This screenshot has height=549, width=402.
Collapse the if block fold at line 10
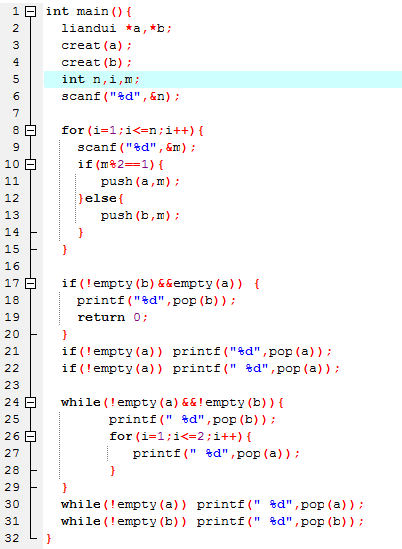[x=31, y=165]
